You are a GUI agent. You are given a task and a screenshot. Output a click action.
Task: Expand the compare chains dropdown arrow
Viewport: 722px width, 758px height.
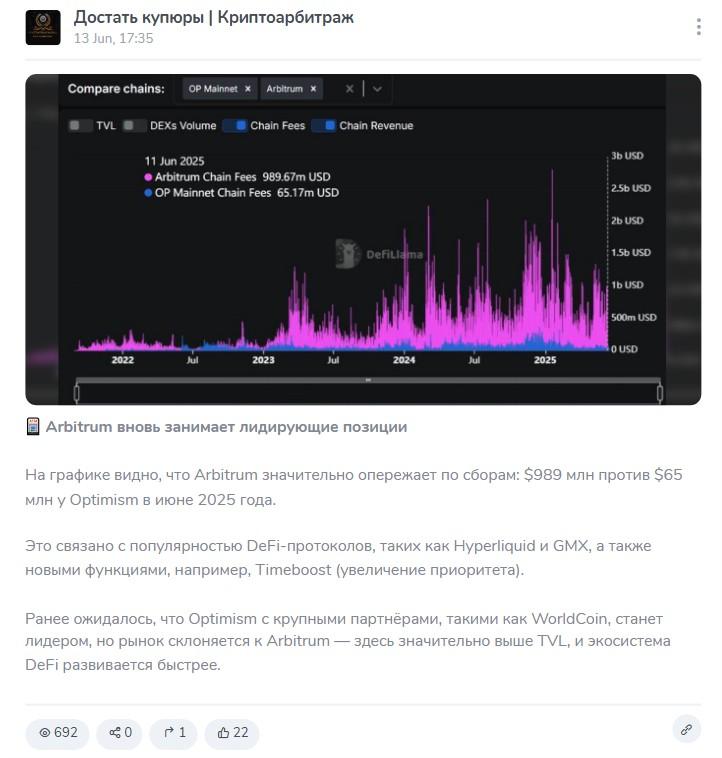[377, 89]
